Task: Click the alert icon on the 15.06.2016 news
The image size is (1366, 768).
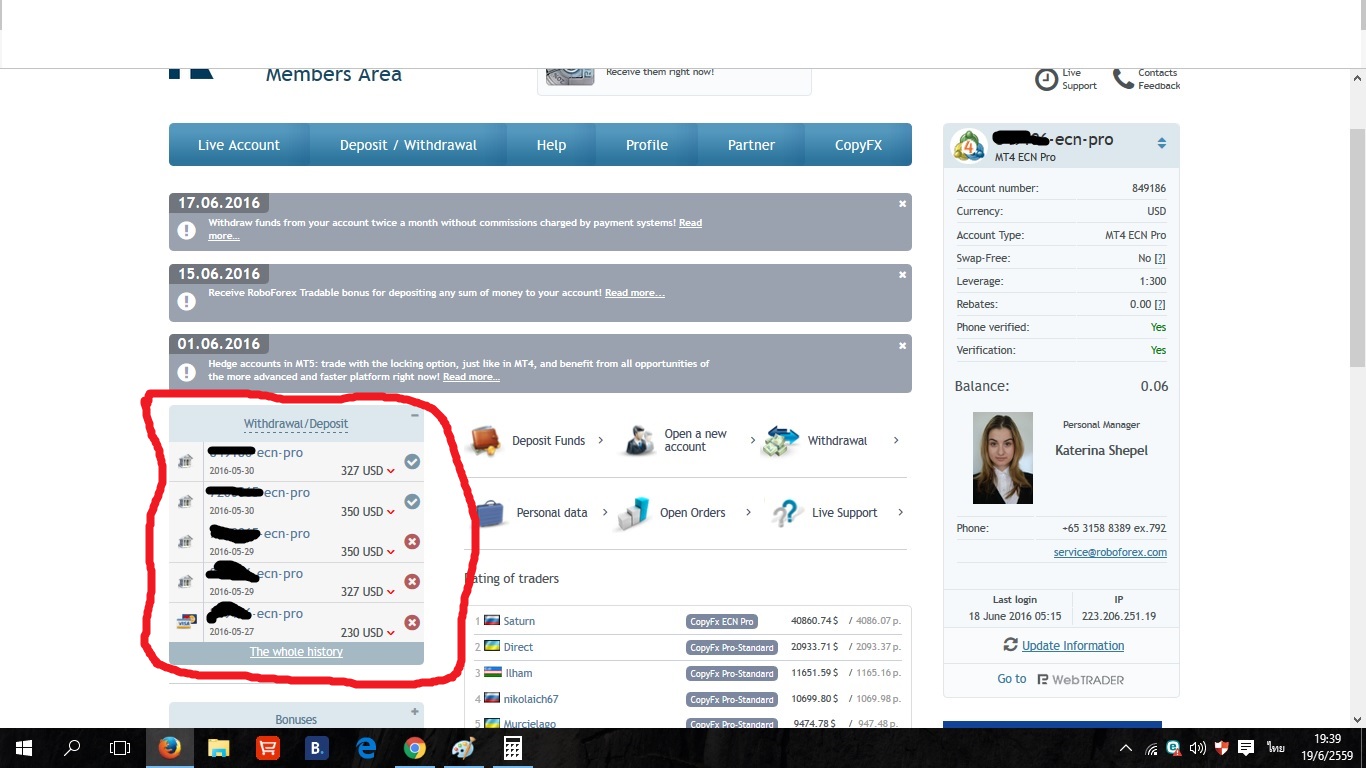Action: [187, 300]
